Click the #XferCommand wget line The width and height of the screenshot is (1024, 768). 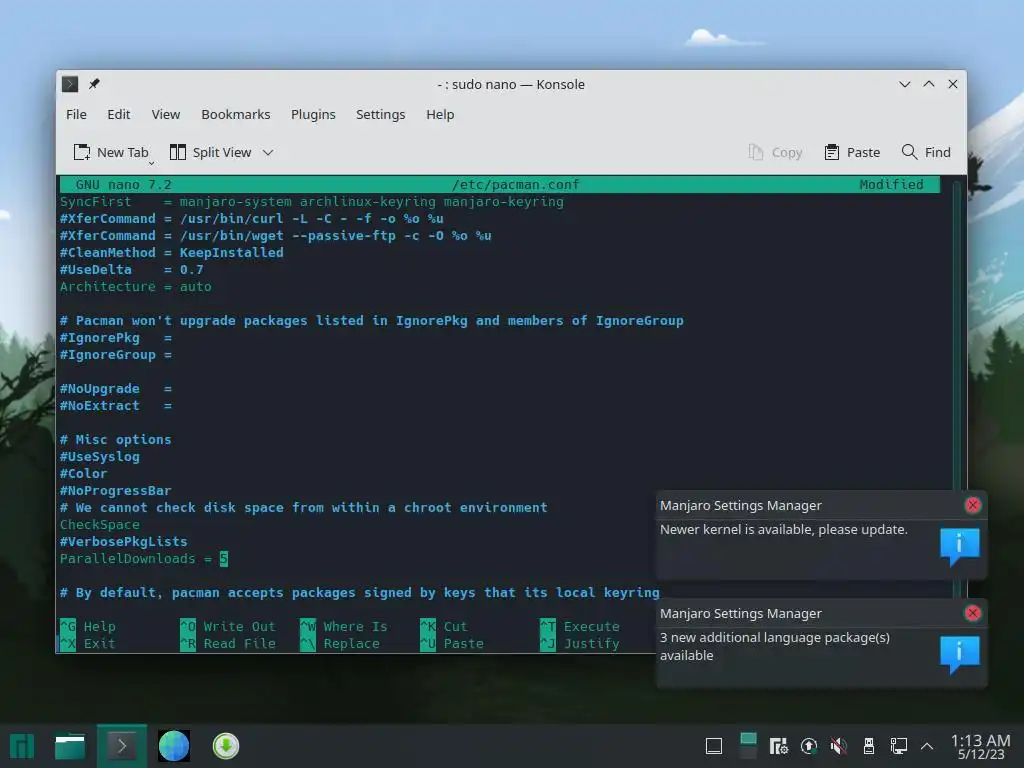276,236
